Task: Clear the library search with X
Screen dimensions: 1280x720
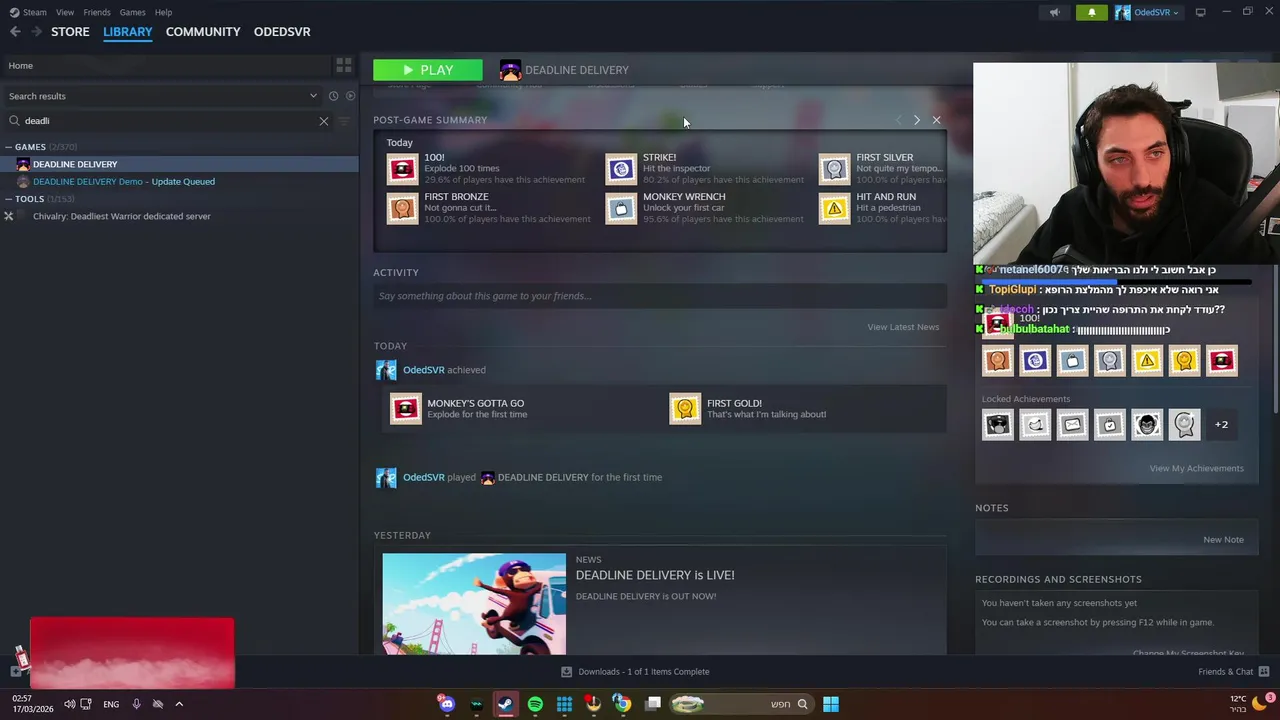Action: 323,121
